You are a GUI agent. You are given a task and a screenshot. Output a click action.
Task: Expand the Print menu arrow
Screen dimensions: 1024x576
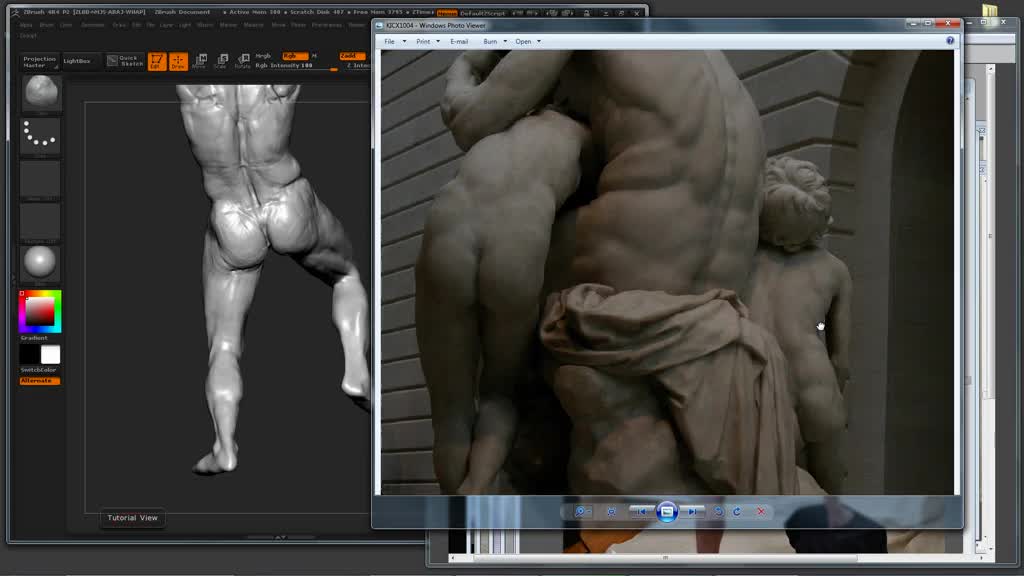(438, 41)
